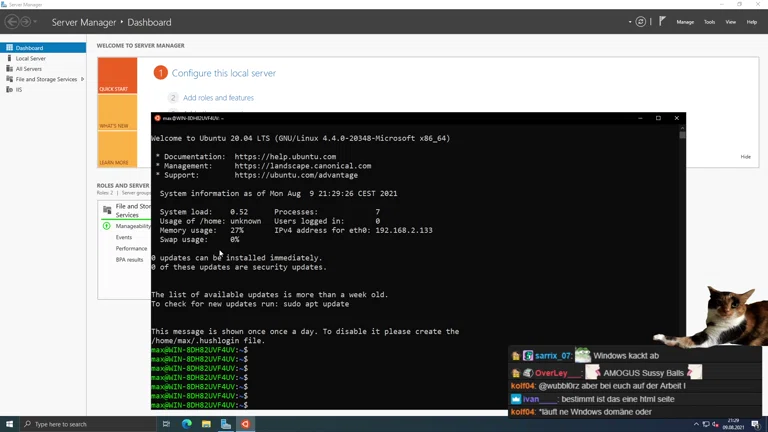Screen dimensions: 768x432
Task: Open BPA results in File and Storage tile
Action: (129, 260)
